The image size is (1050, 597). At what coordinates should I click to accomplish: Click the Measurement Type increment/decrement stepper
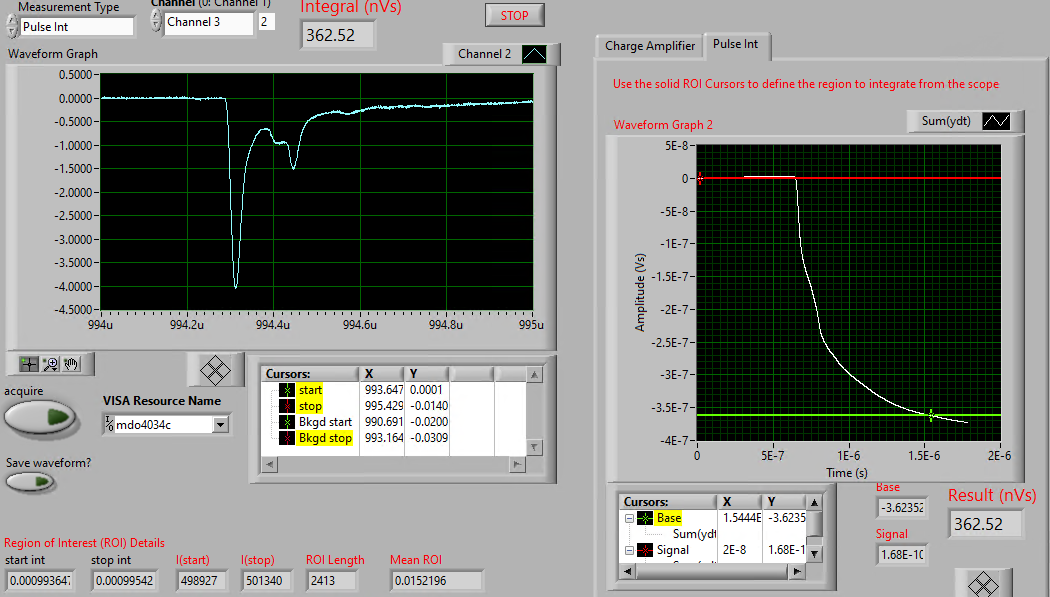pos(12,26)
